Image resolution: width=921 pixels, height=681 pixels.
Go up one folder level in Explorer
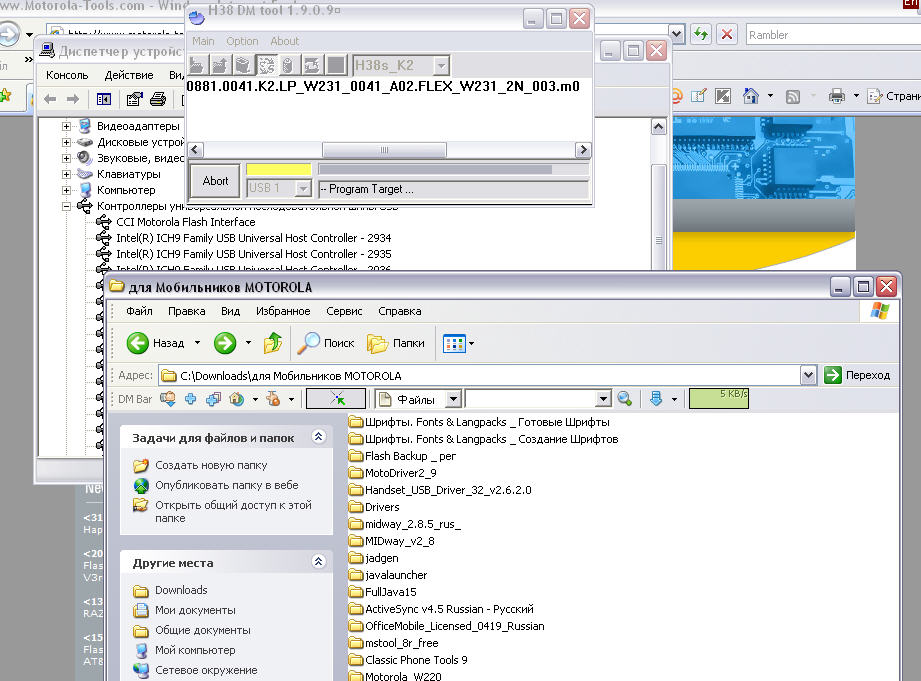point(273,343)
